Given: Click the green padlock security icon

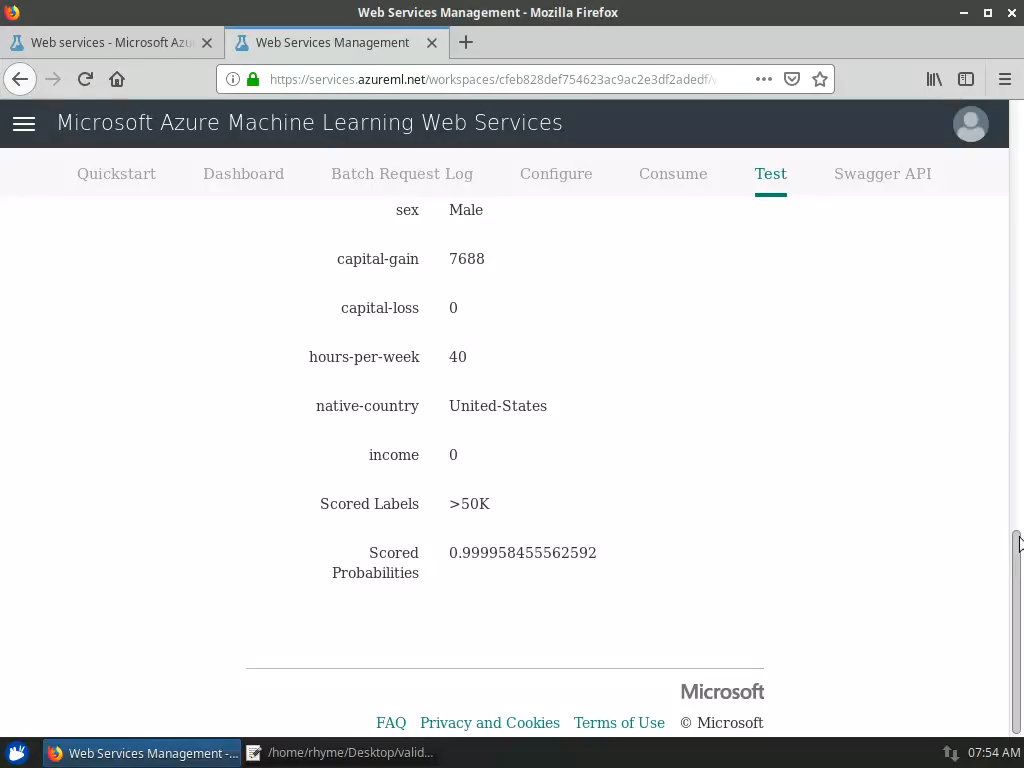Looking at the screenshot, I should tap(253, 79).
